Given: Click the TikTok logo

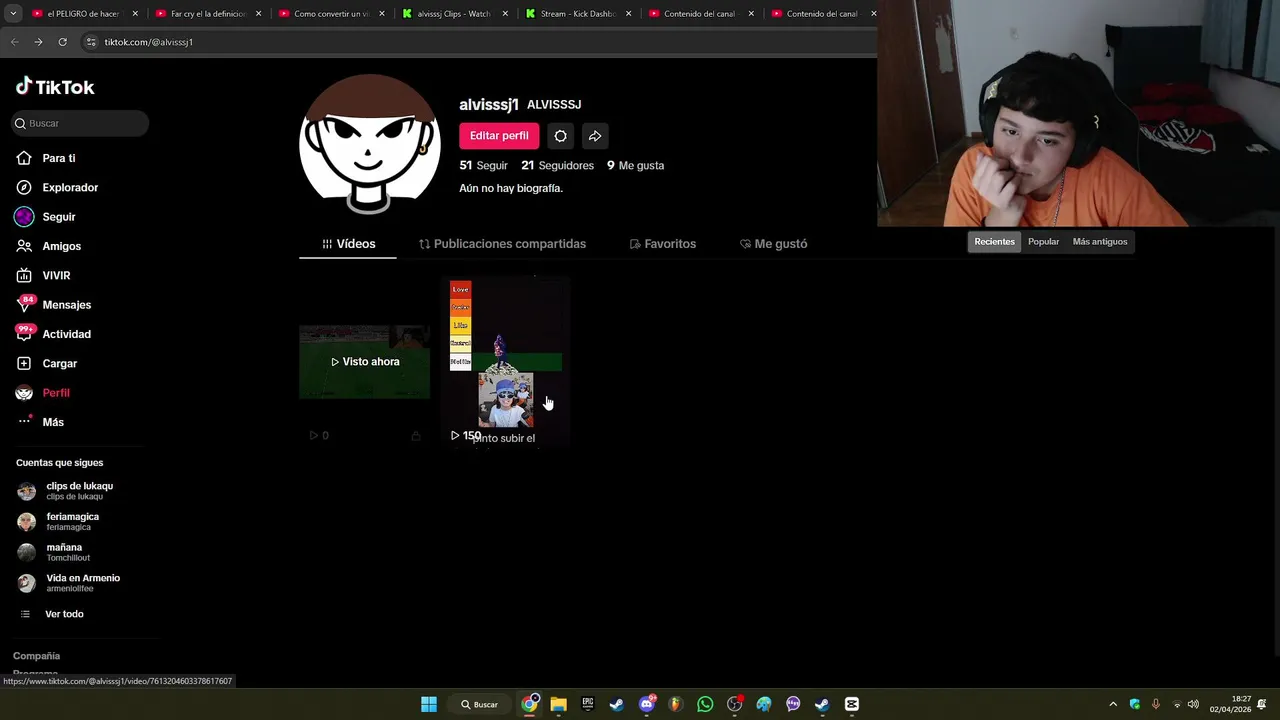Looking at the screenshot, I should click(55, 87).
